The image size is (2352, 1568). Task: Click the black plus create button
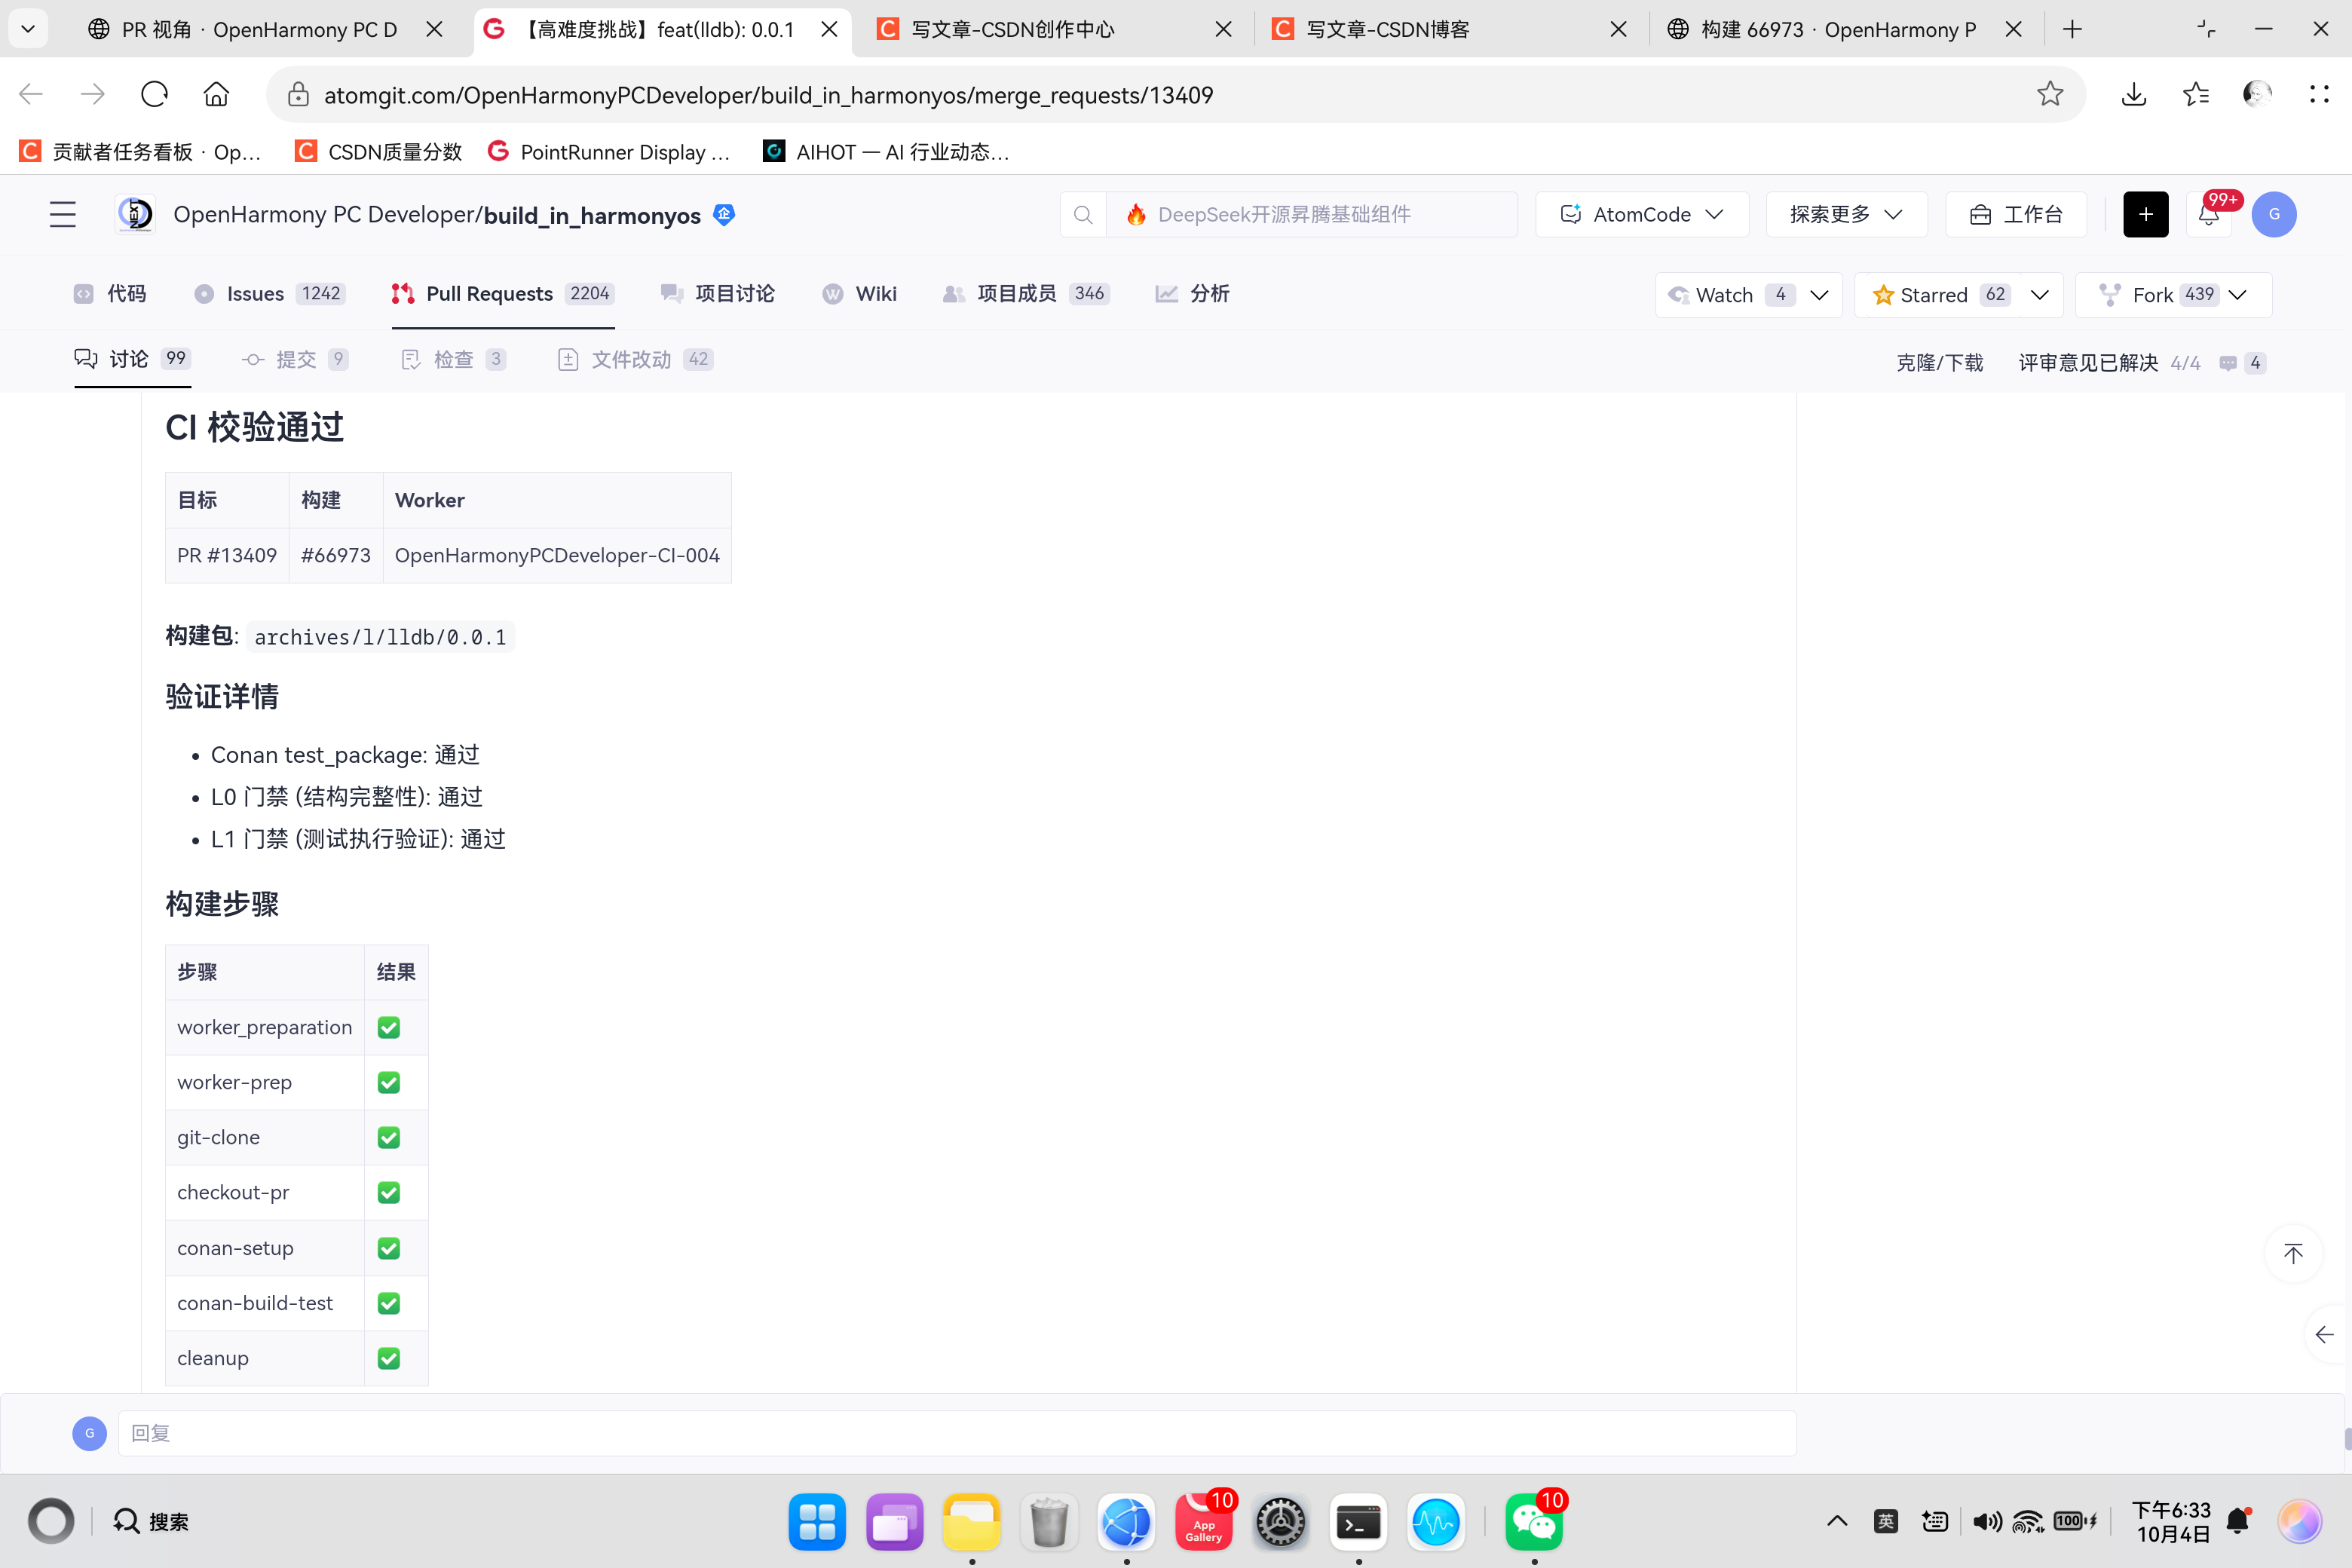[x=2146, y=214]
